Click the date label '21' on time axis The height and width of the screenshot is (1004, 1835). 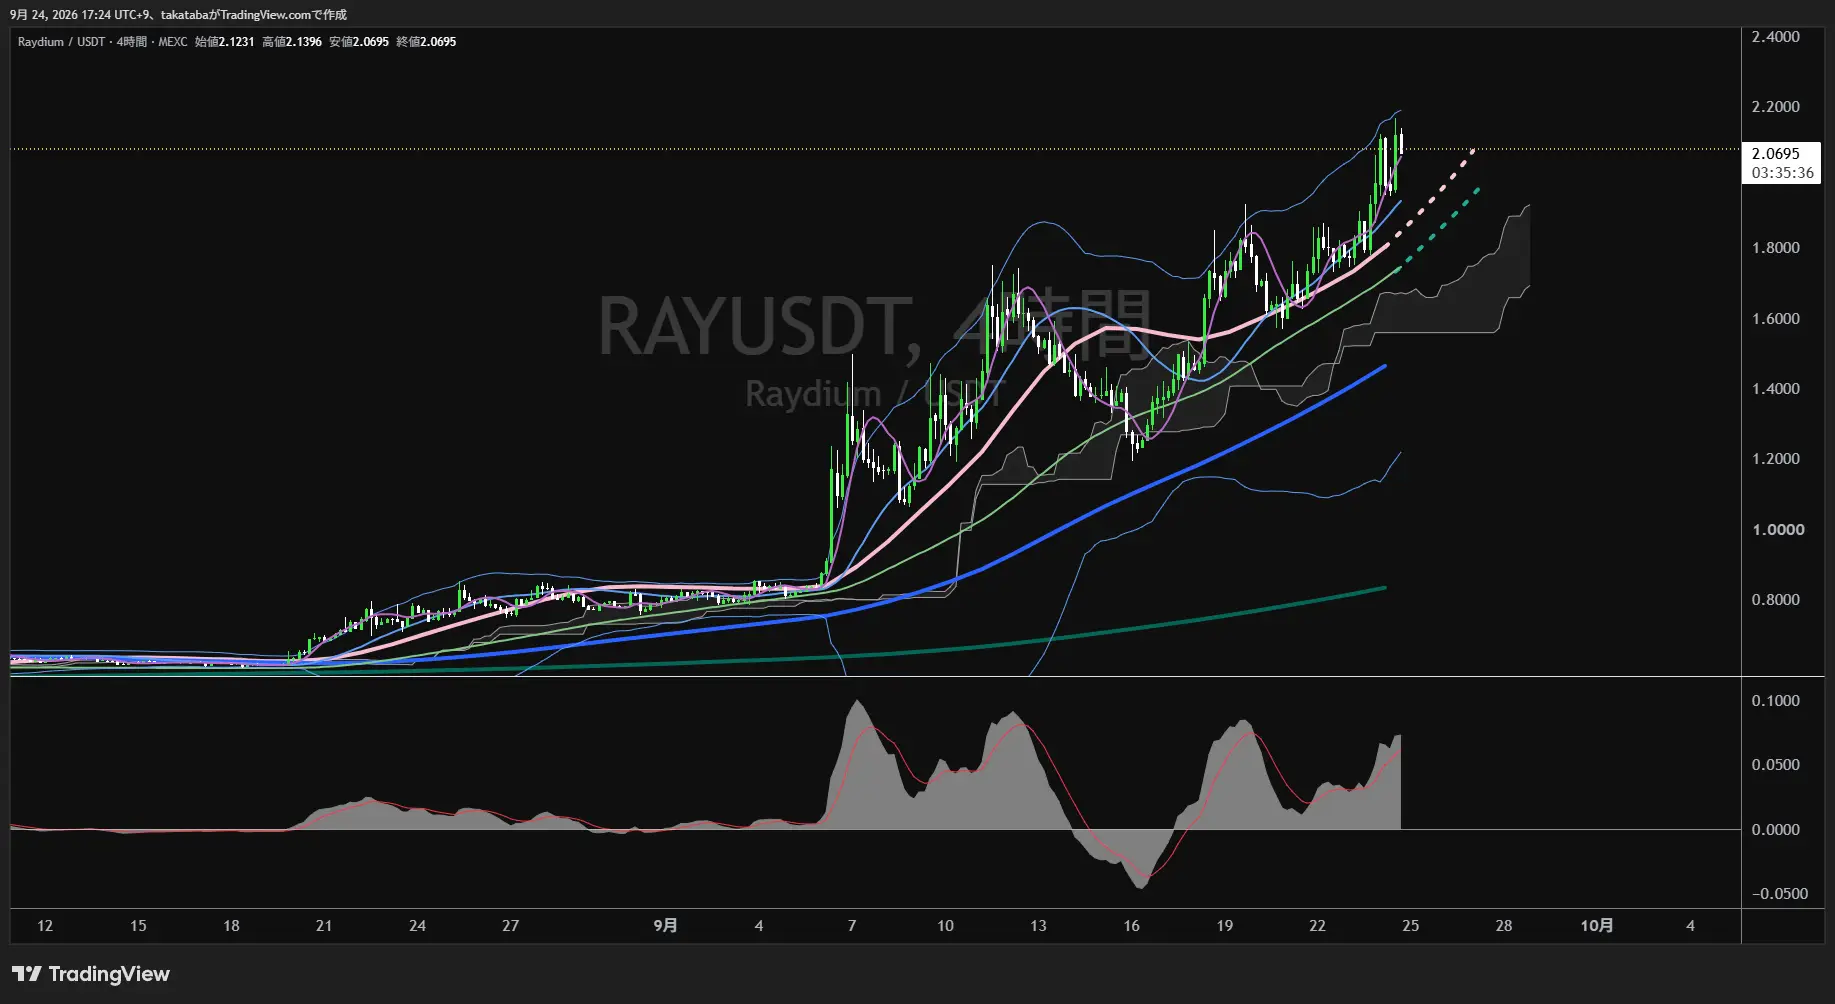point(324,926)
